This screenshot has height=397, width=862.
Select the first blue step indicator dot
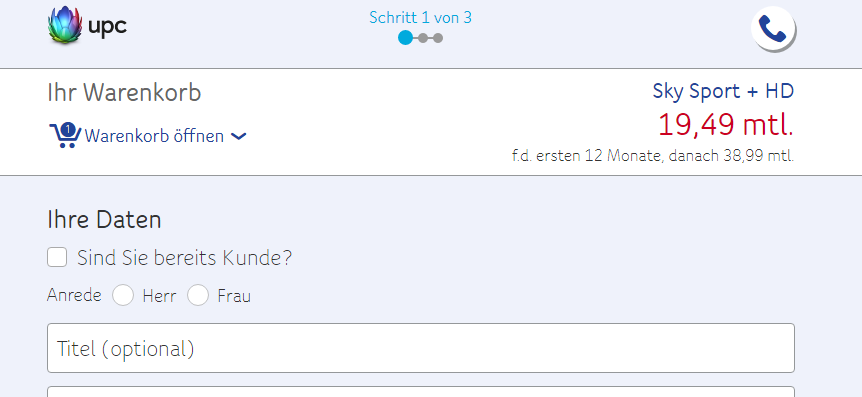405,38
